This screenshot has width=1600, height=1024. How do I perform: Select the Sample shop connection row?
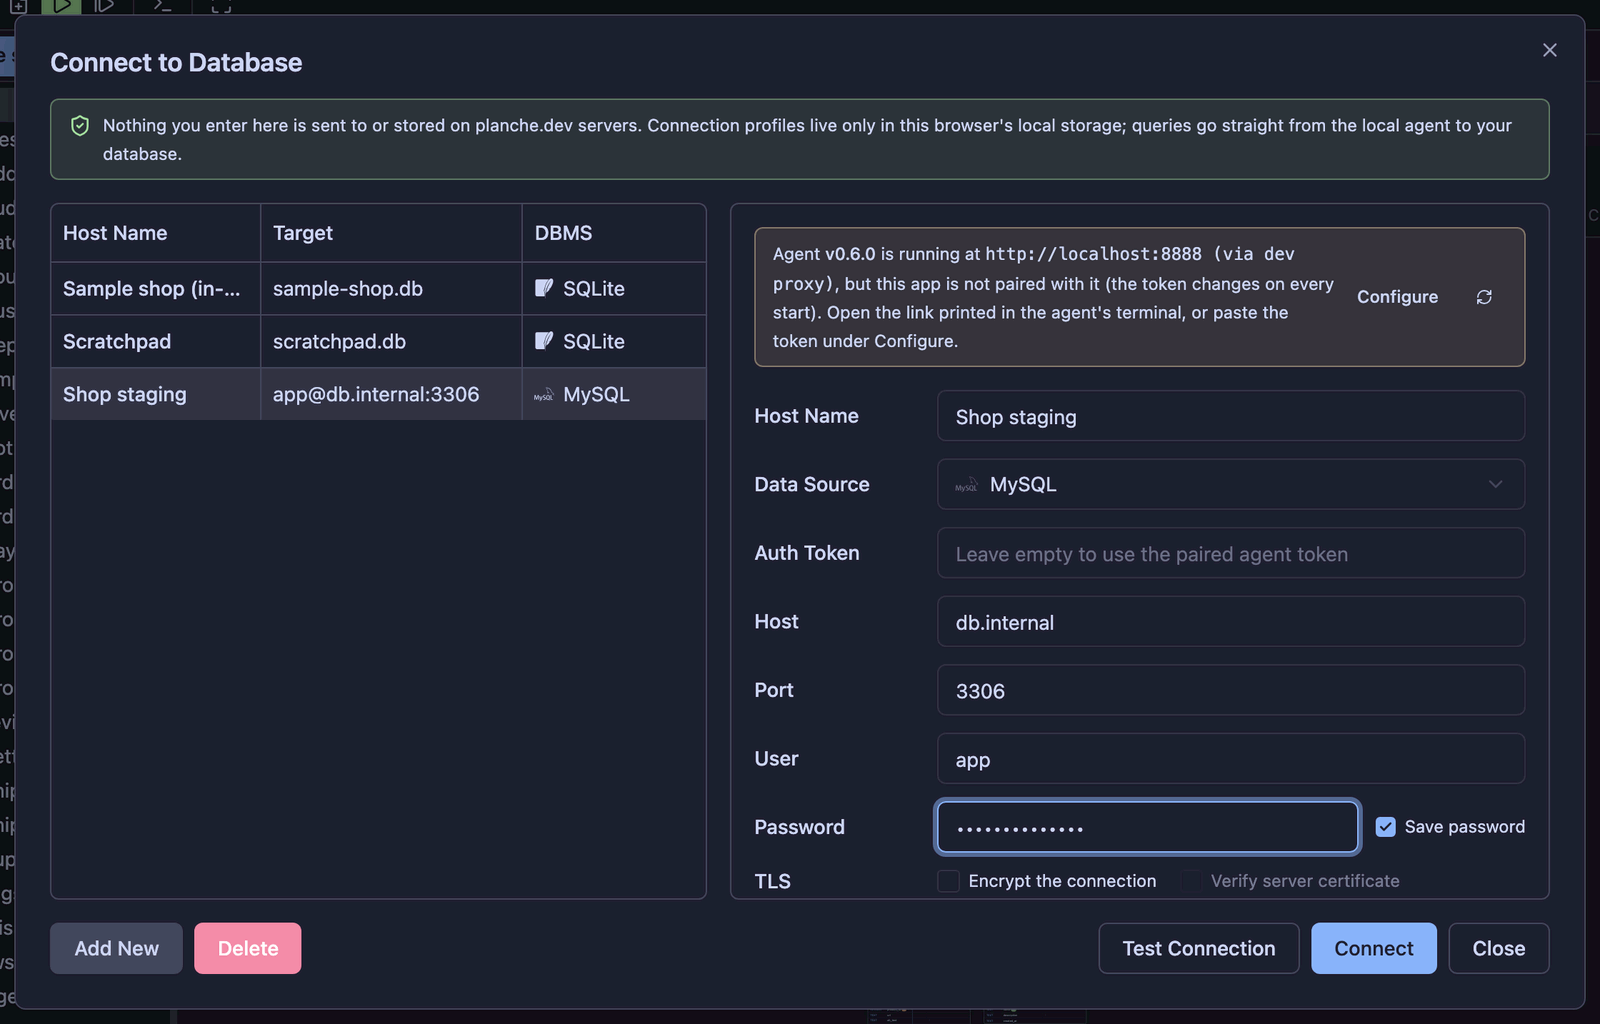(x=378, y=289)
